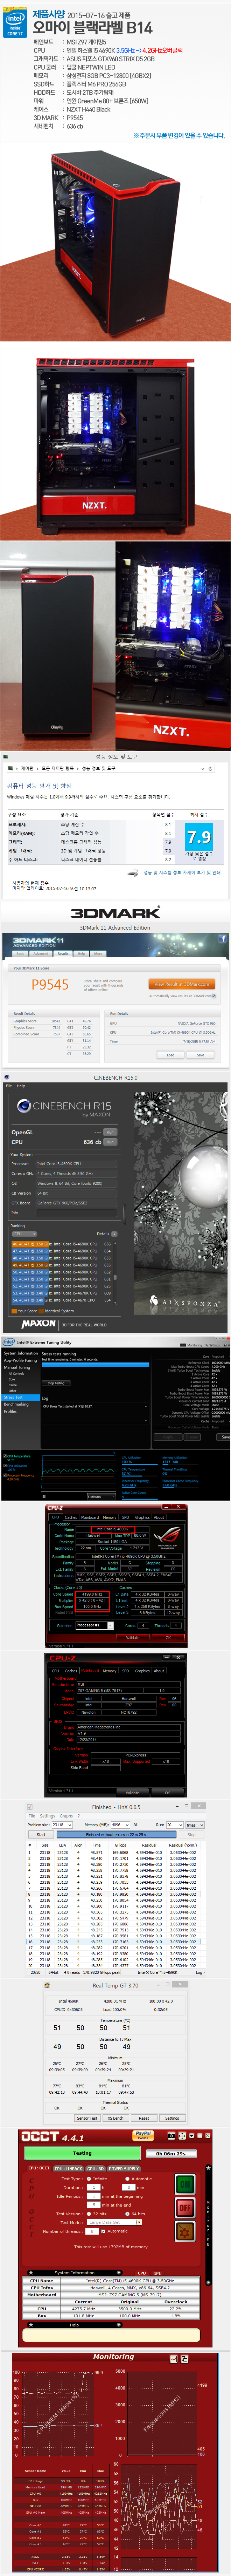Open Profiles in Intel XTU sidebar
The height and width of the screenshot is (2576, 231).
10,1411
